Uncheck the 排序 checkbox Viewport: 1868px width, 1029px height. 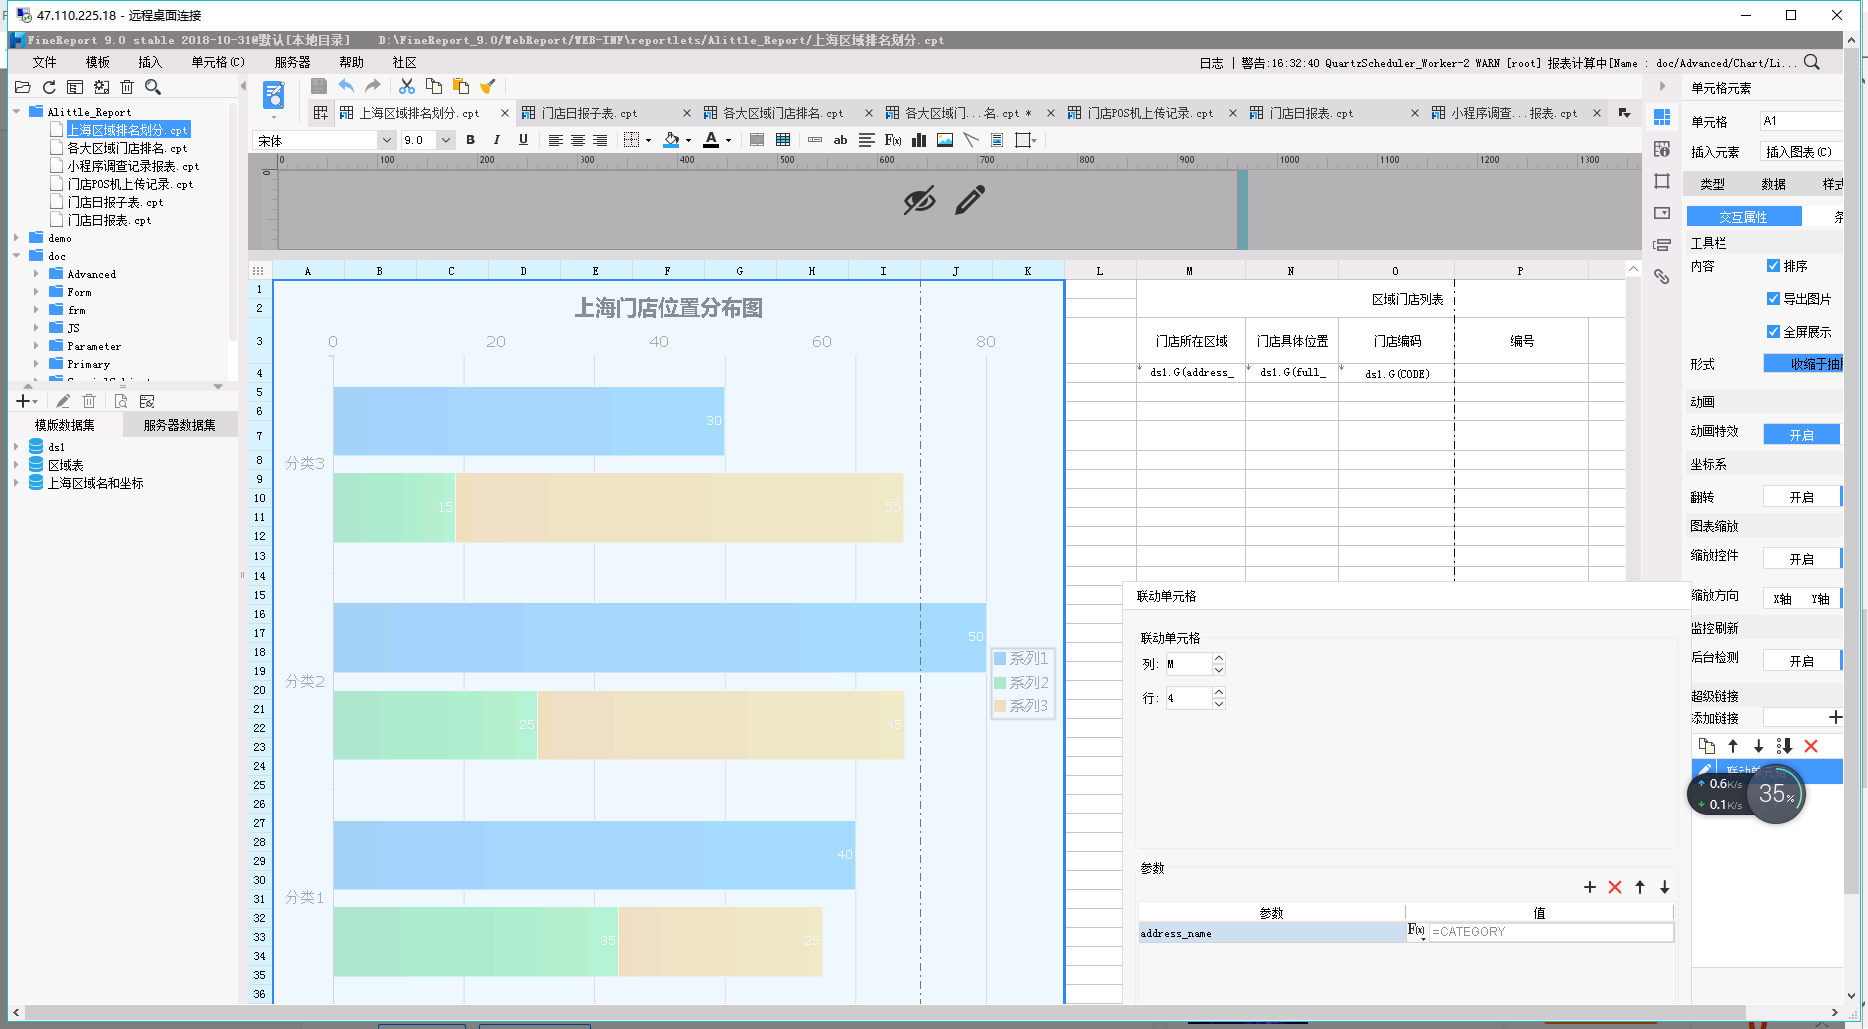pyautogui.click(x=1773, y=266)
